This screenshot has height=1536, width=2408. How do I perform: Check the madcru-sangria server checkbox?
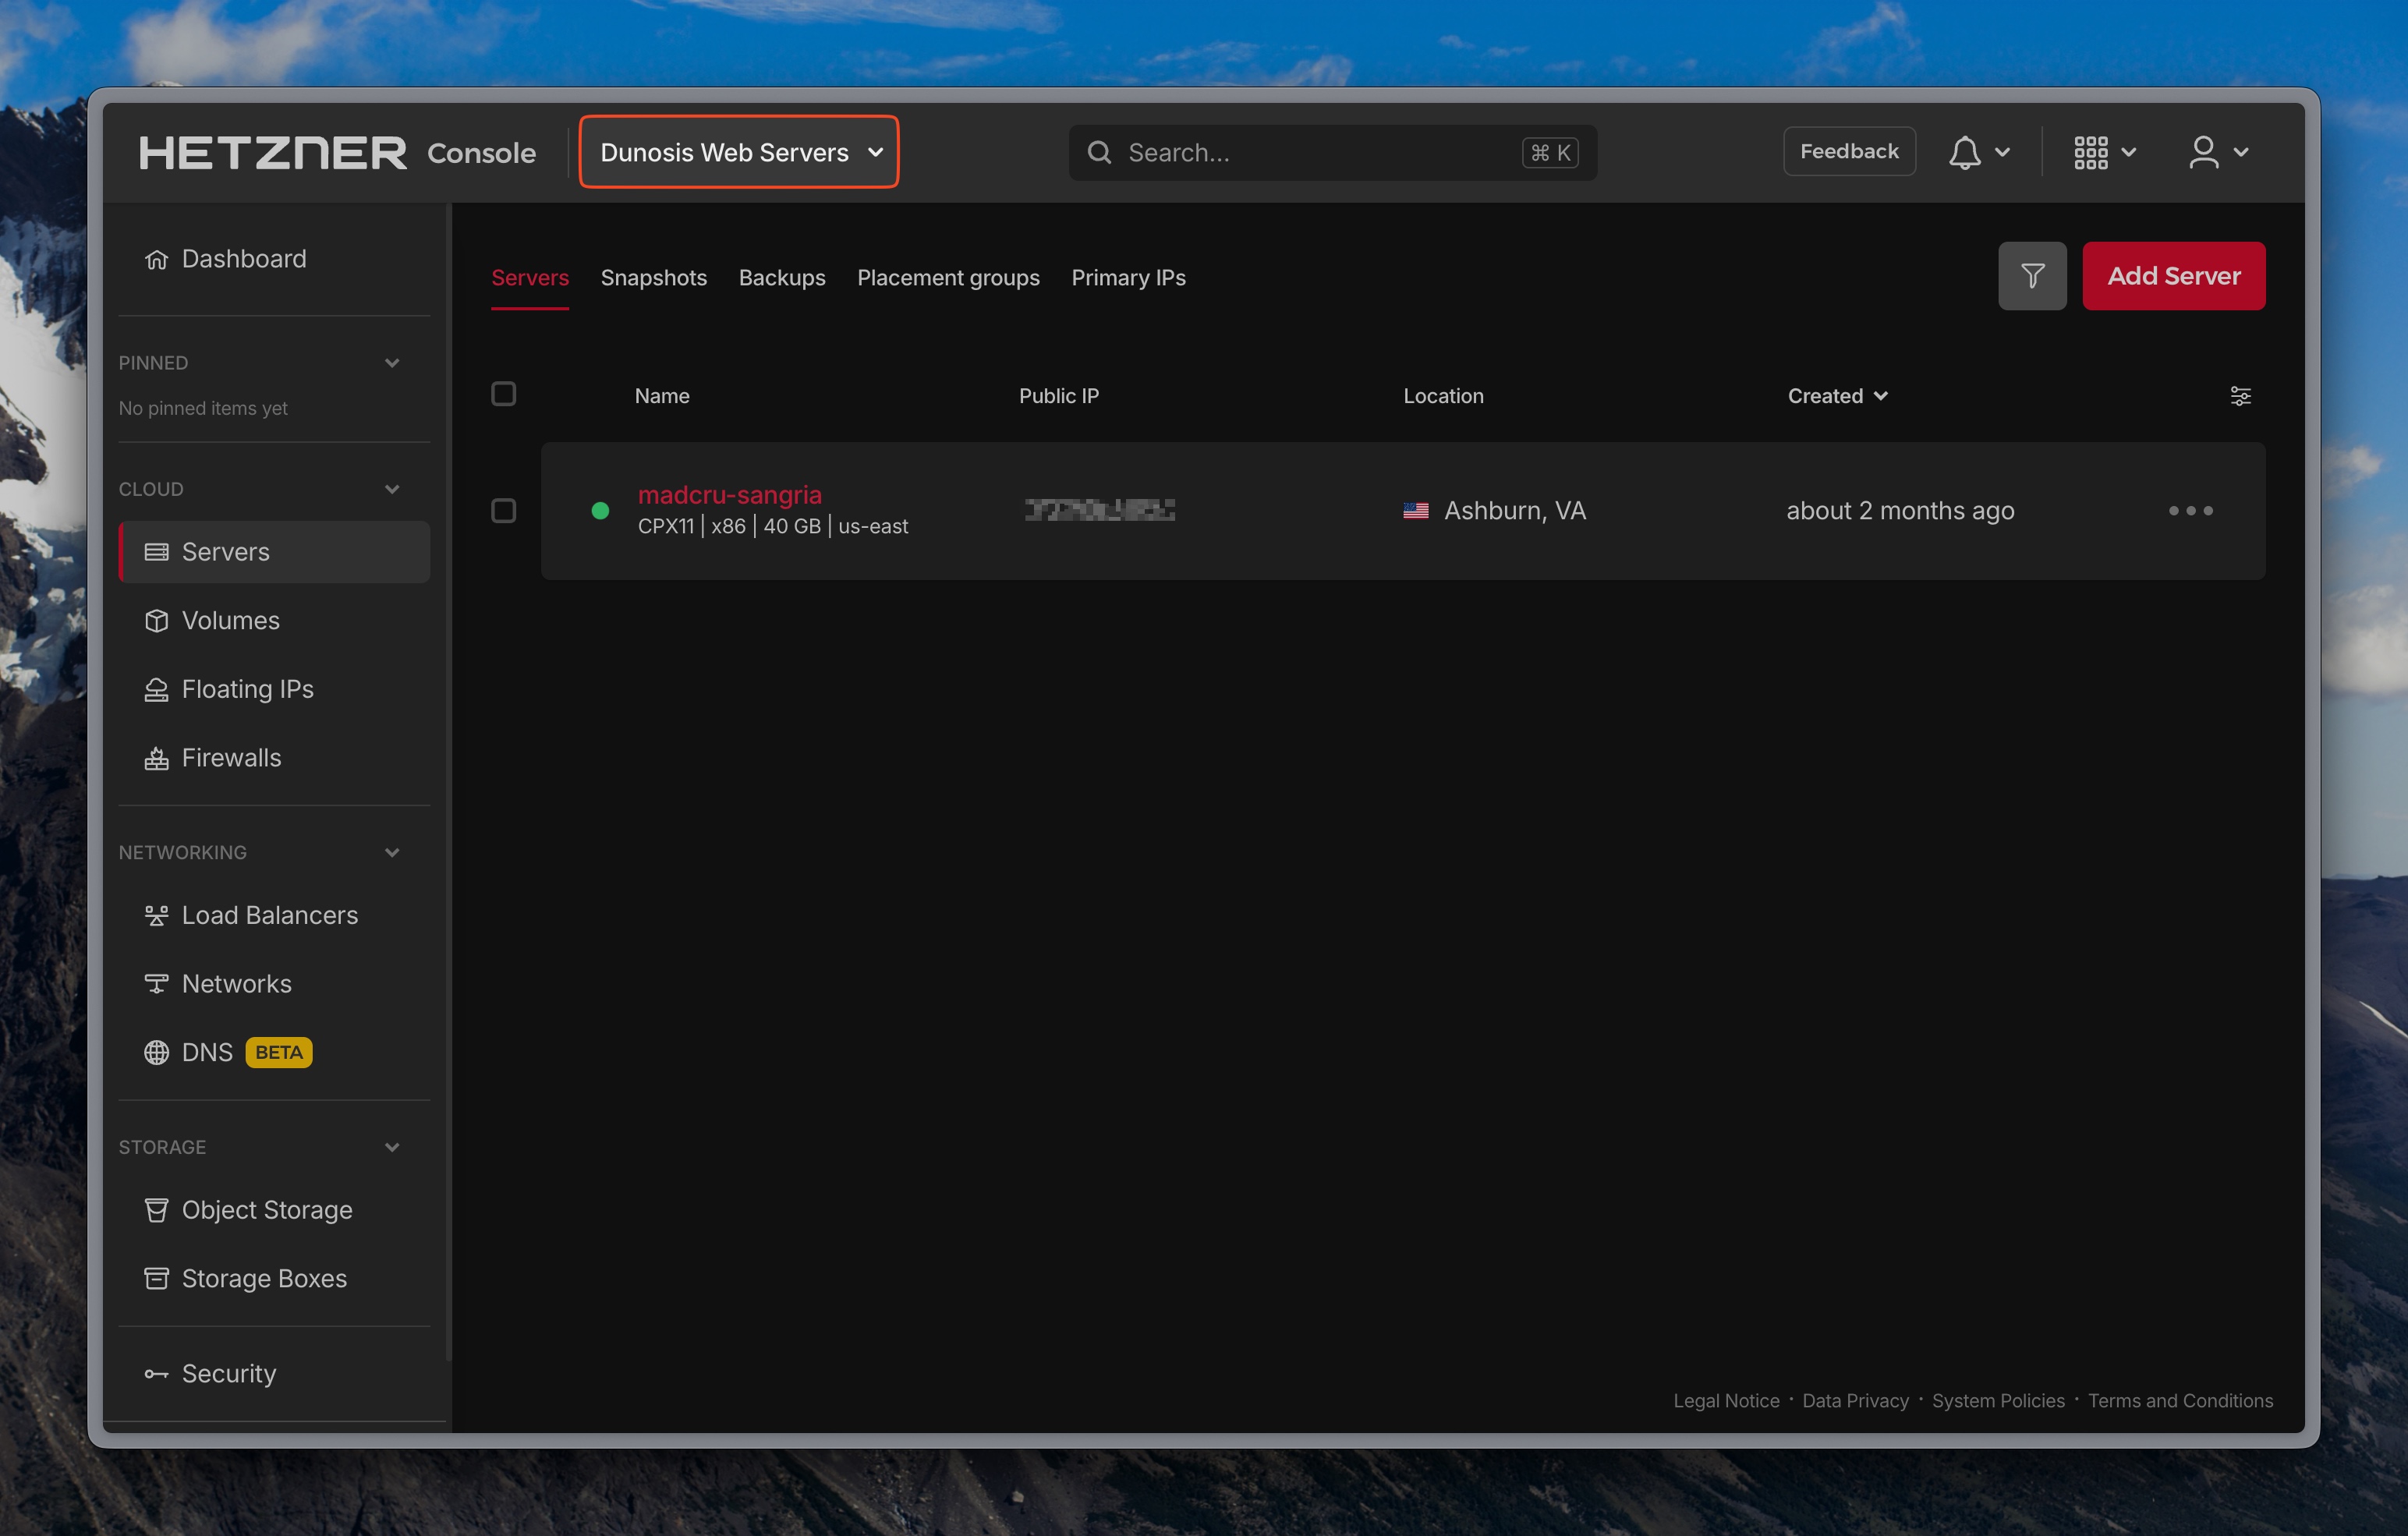click(503, 510)
